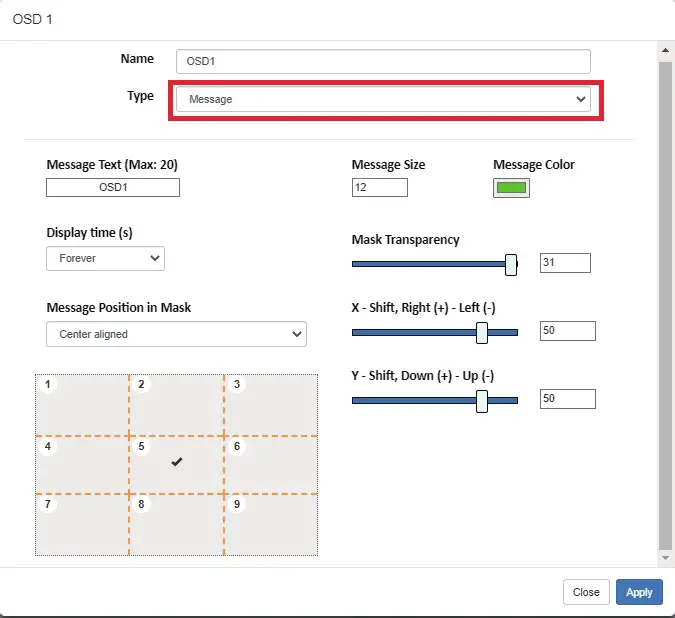Click the Y-Shift slider handle

coord(482,400)
